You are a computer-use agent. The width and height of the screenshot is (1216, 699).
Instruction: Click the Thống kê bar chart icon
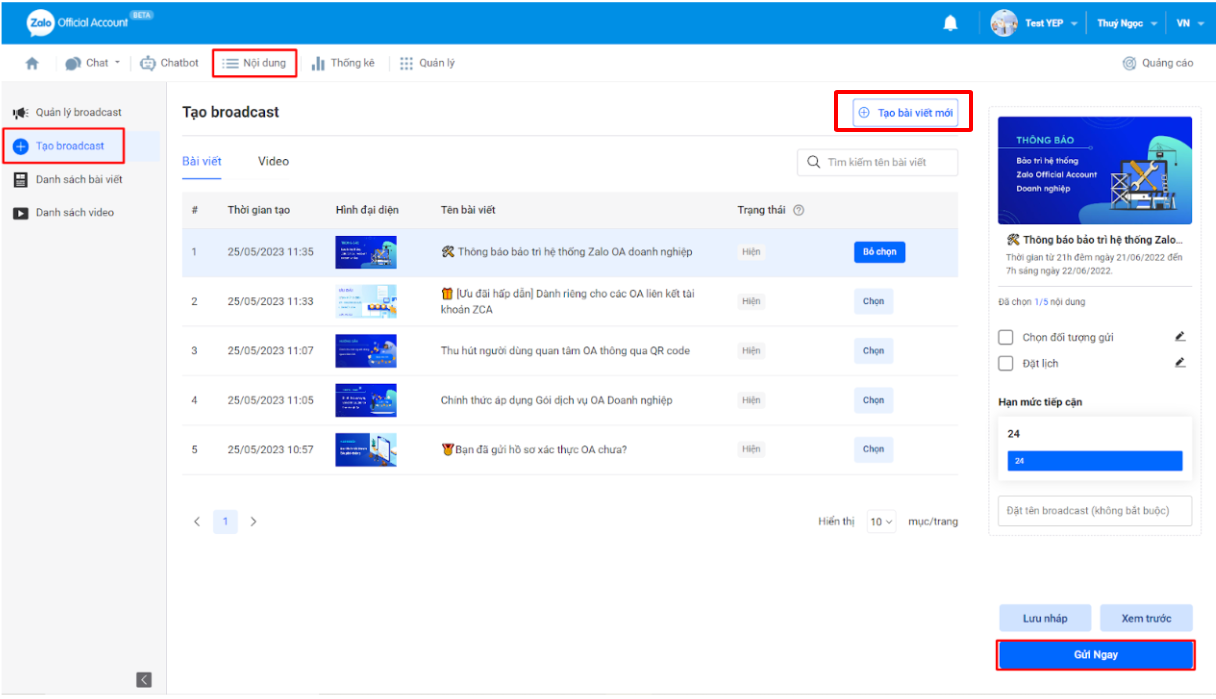point(318,63)
